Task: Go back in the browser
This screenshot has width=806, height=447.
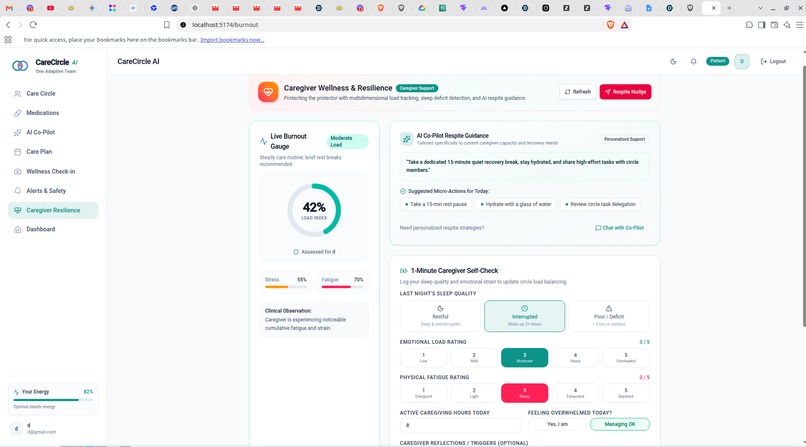Action: tap(8, 25)
